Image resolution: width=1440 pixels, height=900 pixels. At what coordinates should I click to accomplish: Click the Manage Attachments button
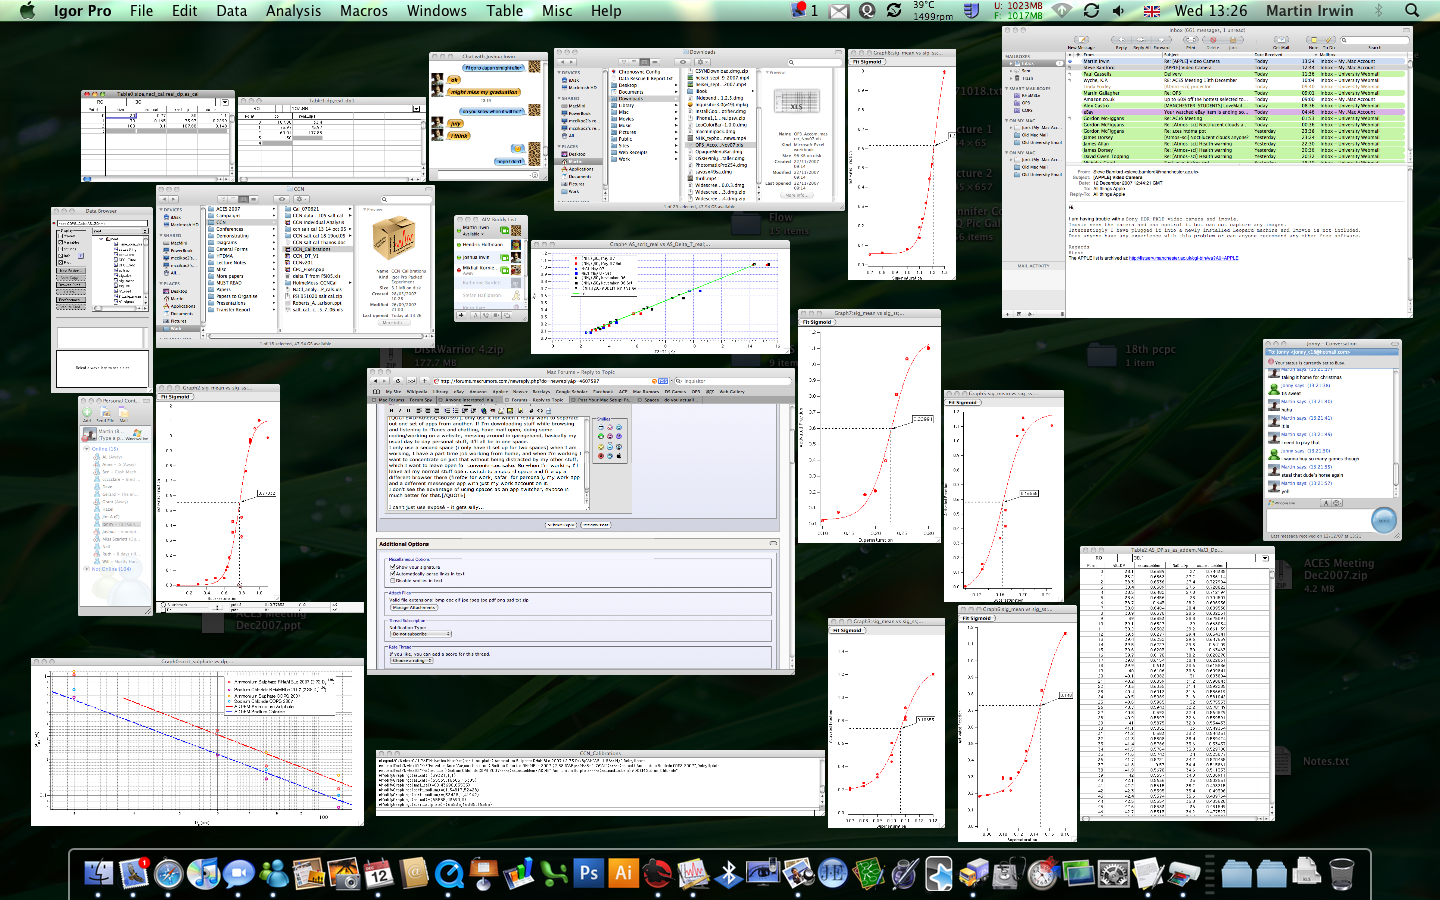point(413,607)
